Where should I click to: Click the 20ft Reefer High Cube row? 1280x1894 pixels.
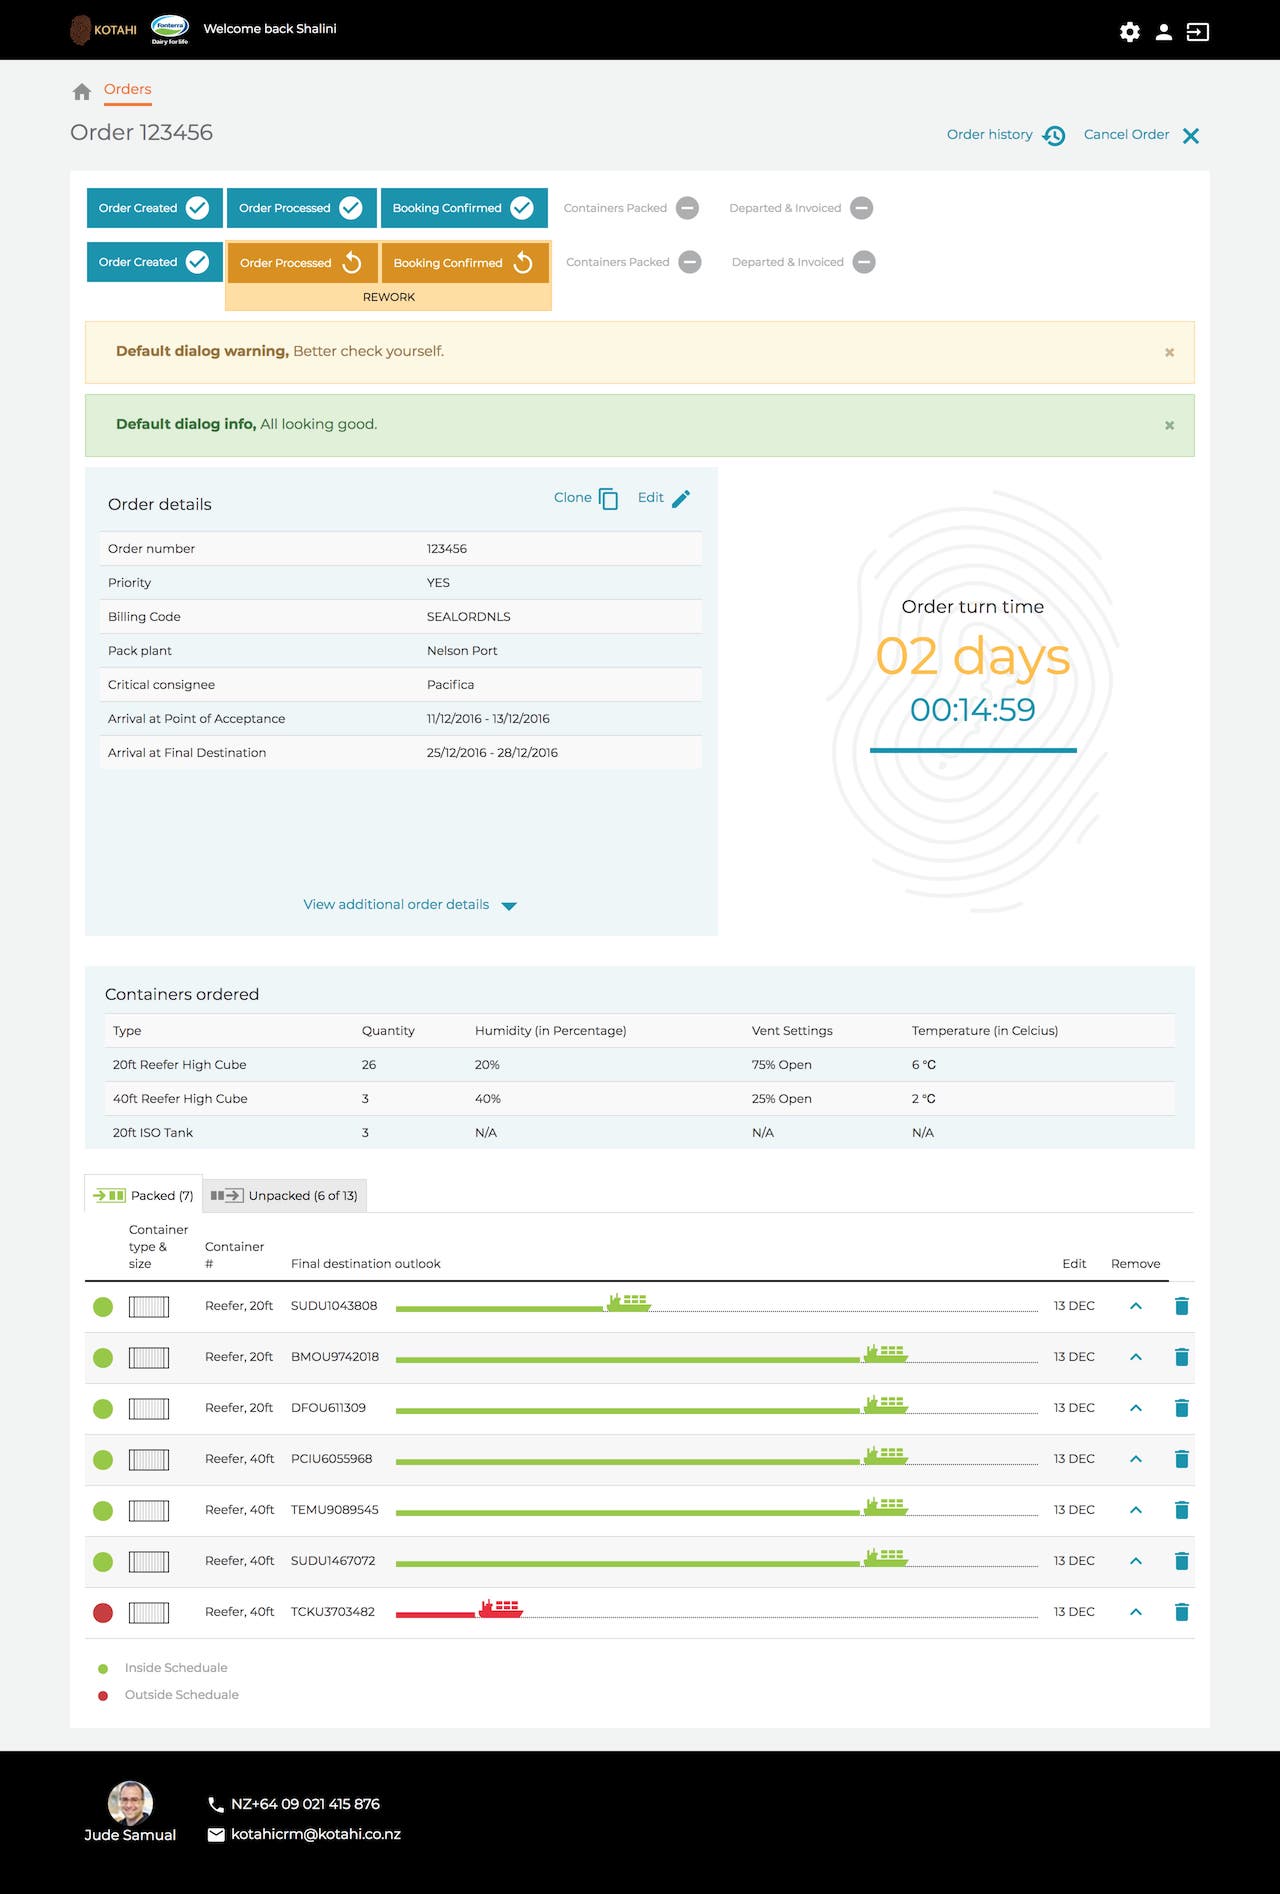click(x=640, y=1065)
